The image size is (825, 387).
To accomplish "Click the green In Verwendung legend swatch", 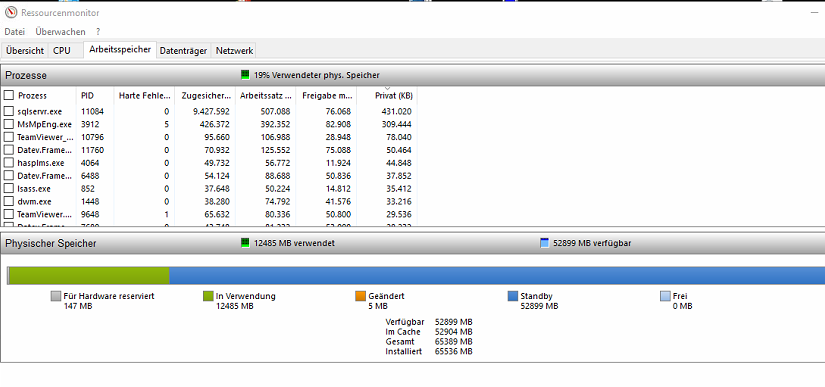I will tap(208, 296).
